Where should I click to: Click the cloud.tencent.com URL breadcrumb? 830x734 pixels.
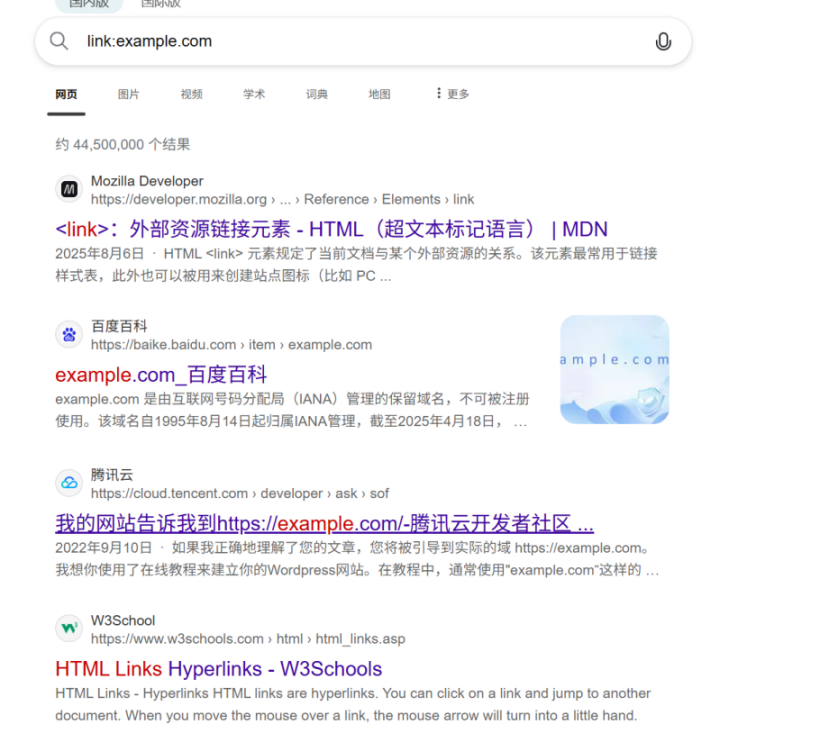click(240, 494)
